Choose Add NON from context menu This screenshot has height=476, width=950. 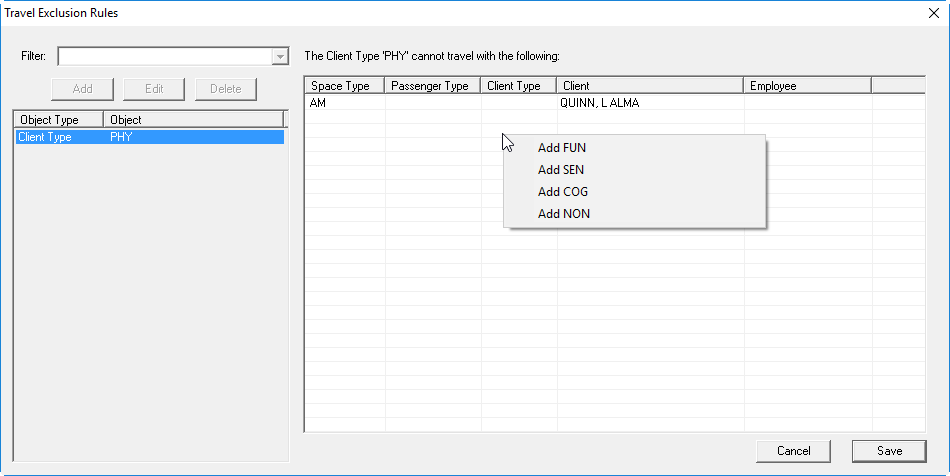pyautogui.click(x=634, y=214)
